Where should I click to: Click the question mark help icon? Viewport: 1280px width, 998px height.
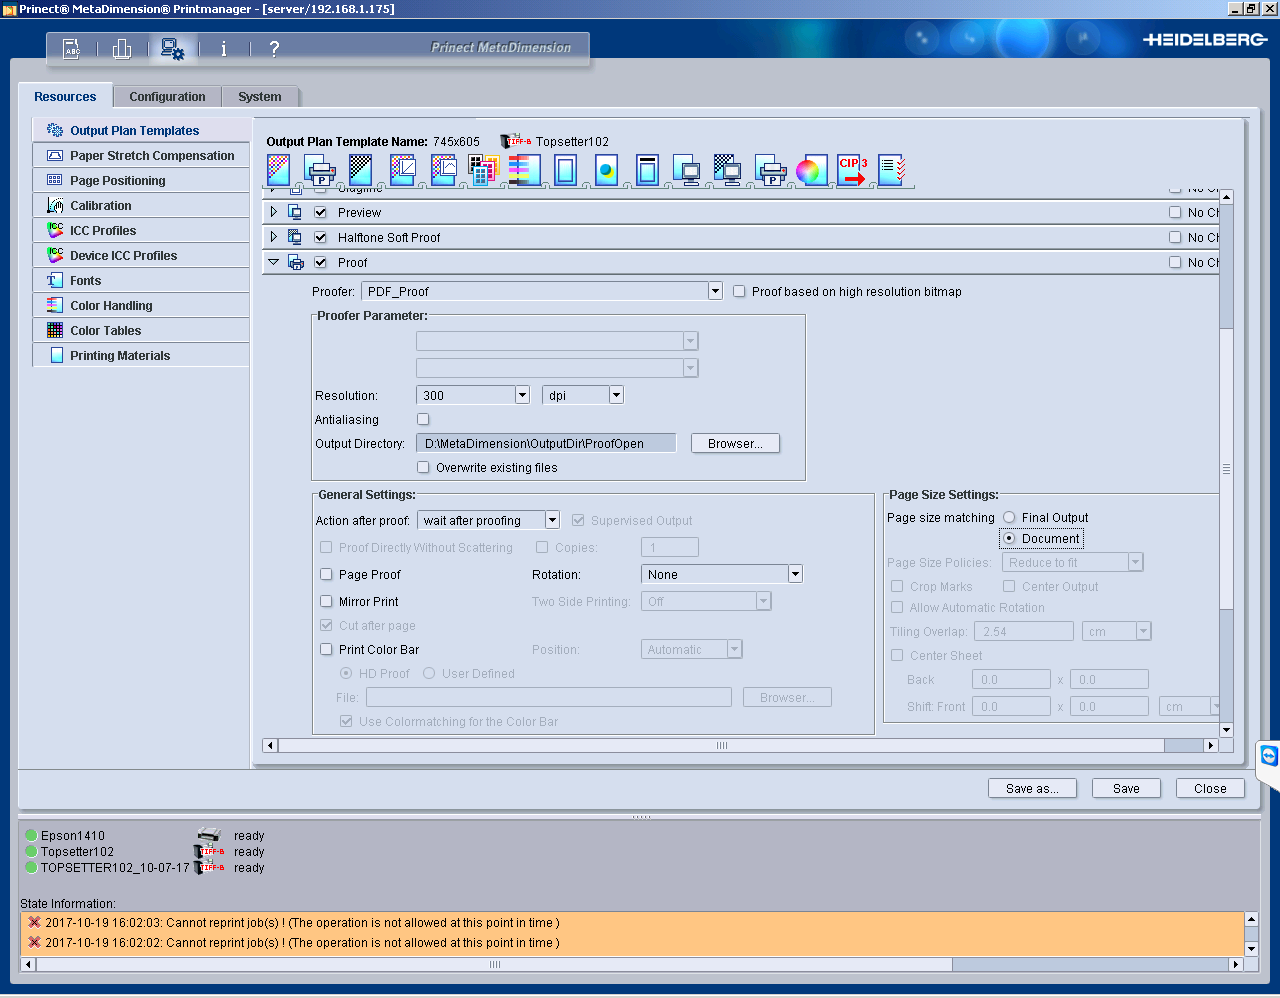click(x=274, y=49)
